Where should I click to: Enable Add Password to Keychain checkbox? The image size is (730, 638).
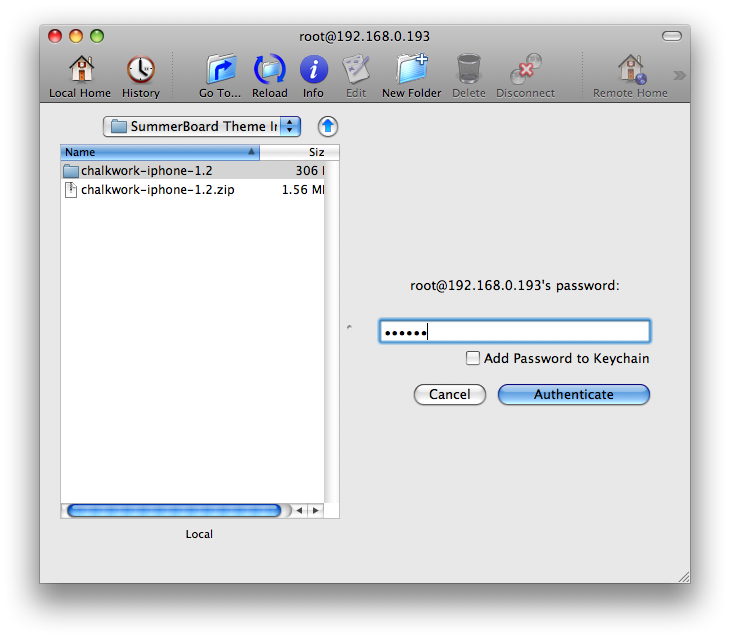coord(473,359)
